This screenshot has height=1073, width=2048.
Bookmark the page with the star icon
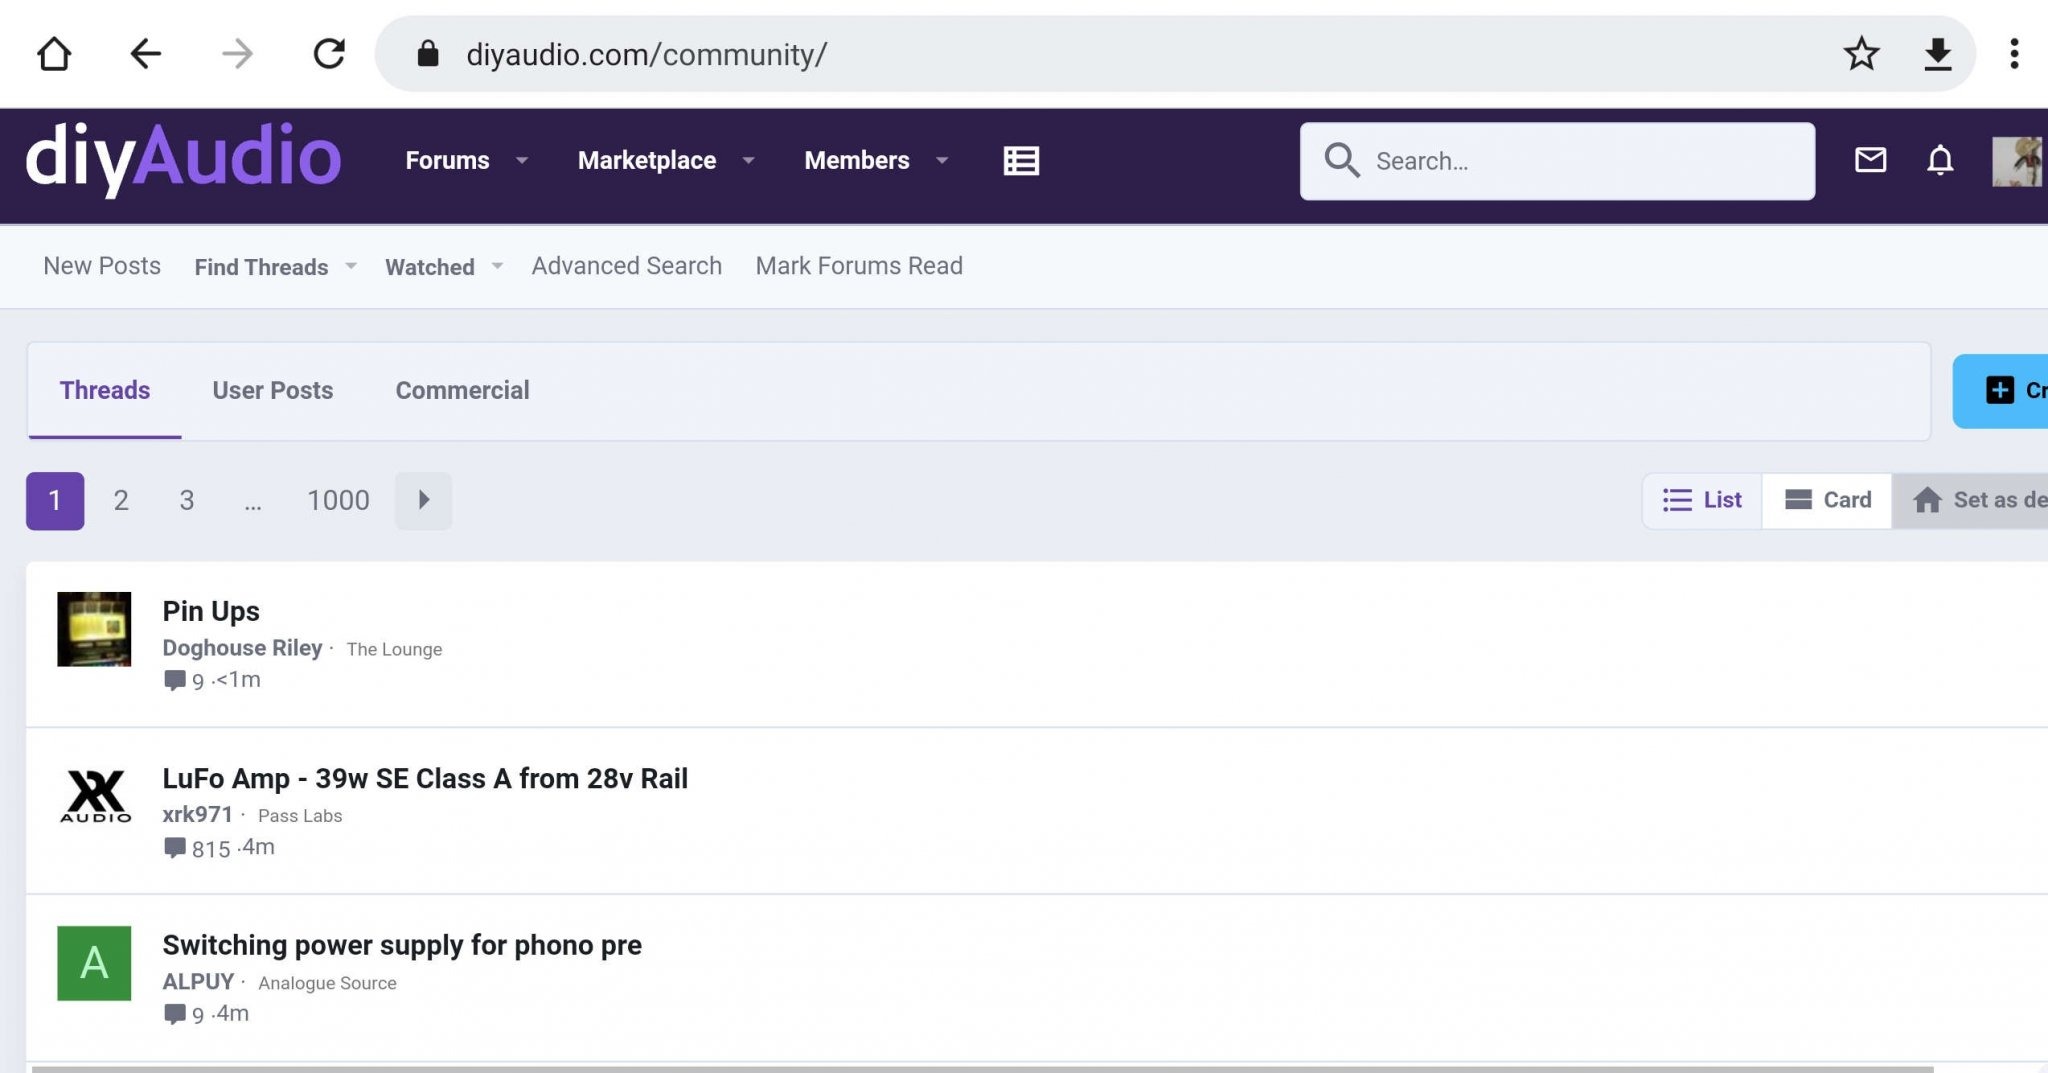coord(1861,54)
